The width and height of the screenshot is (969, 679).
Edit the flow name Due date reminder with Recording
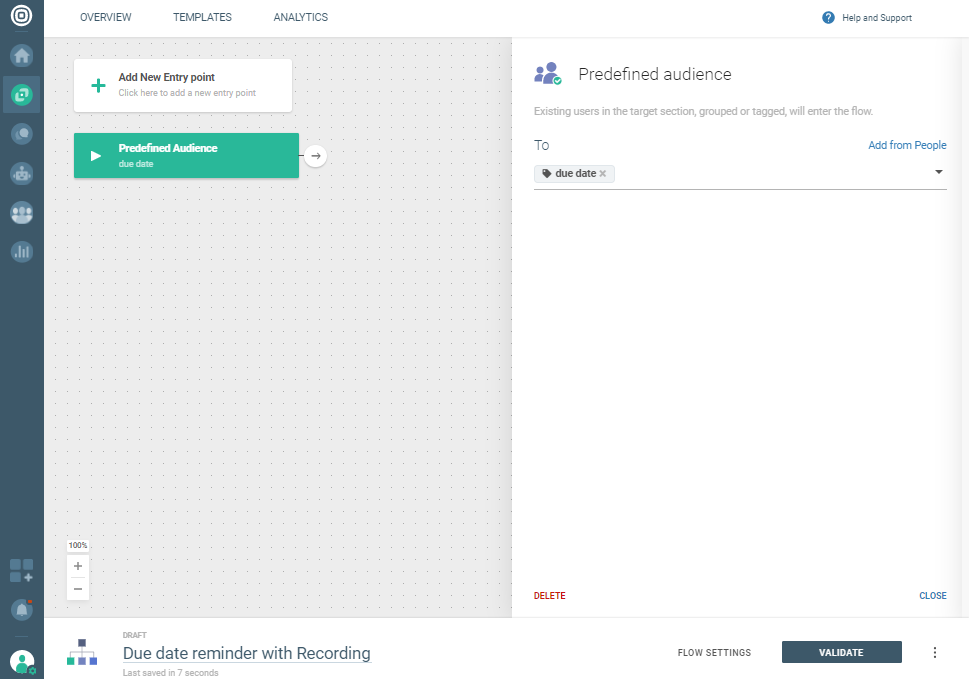(247, 653)
